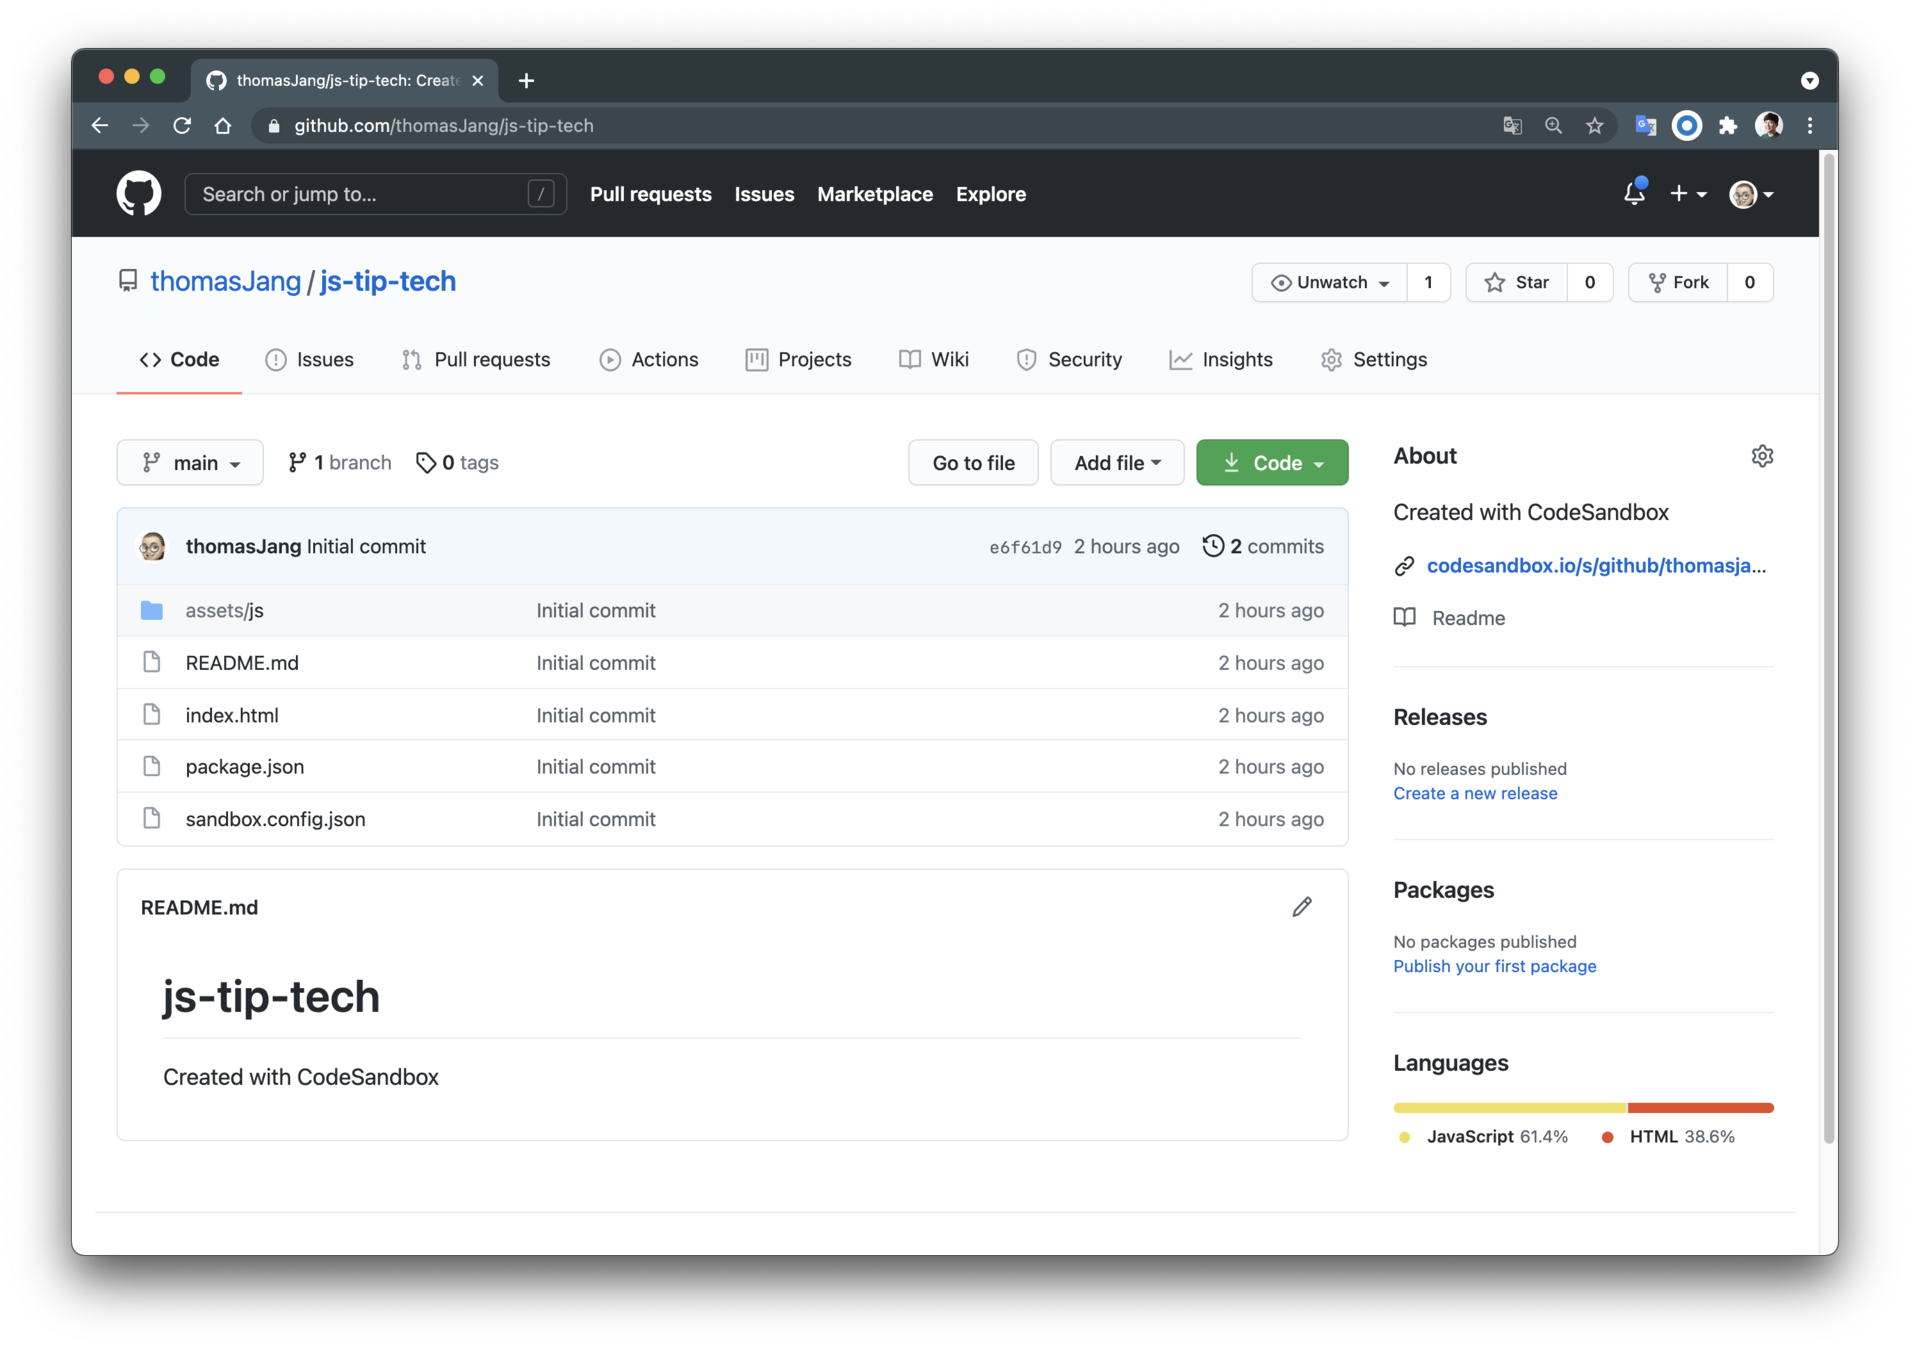
Task: Switch to the Issues repository tab
Action: [x=309, y=359]
